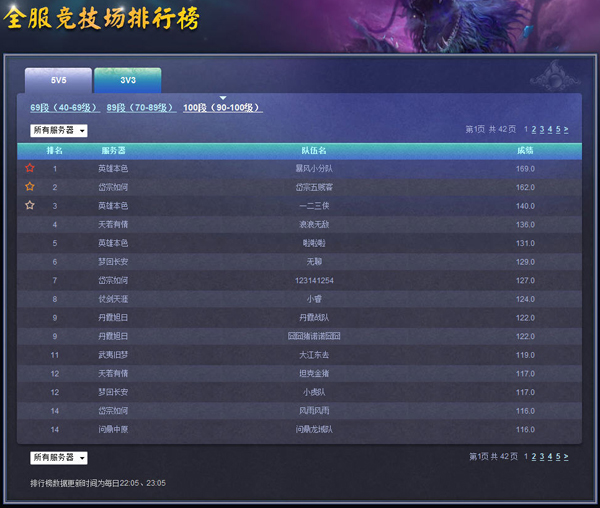Go to page 5 in top pagination
600x508 pixels.
tap(558, 130)
